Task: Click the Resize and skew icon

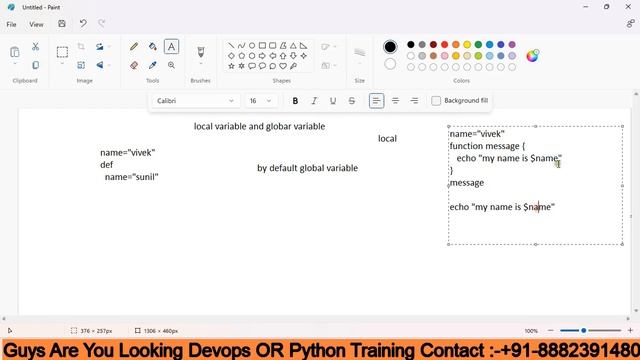Action: coord(81,65)
